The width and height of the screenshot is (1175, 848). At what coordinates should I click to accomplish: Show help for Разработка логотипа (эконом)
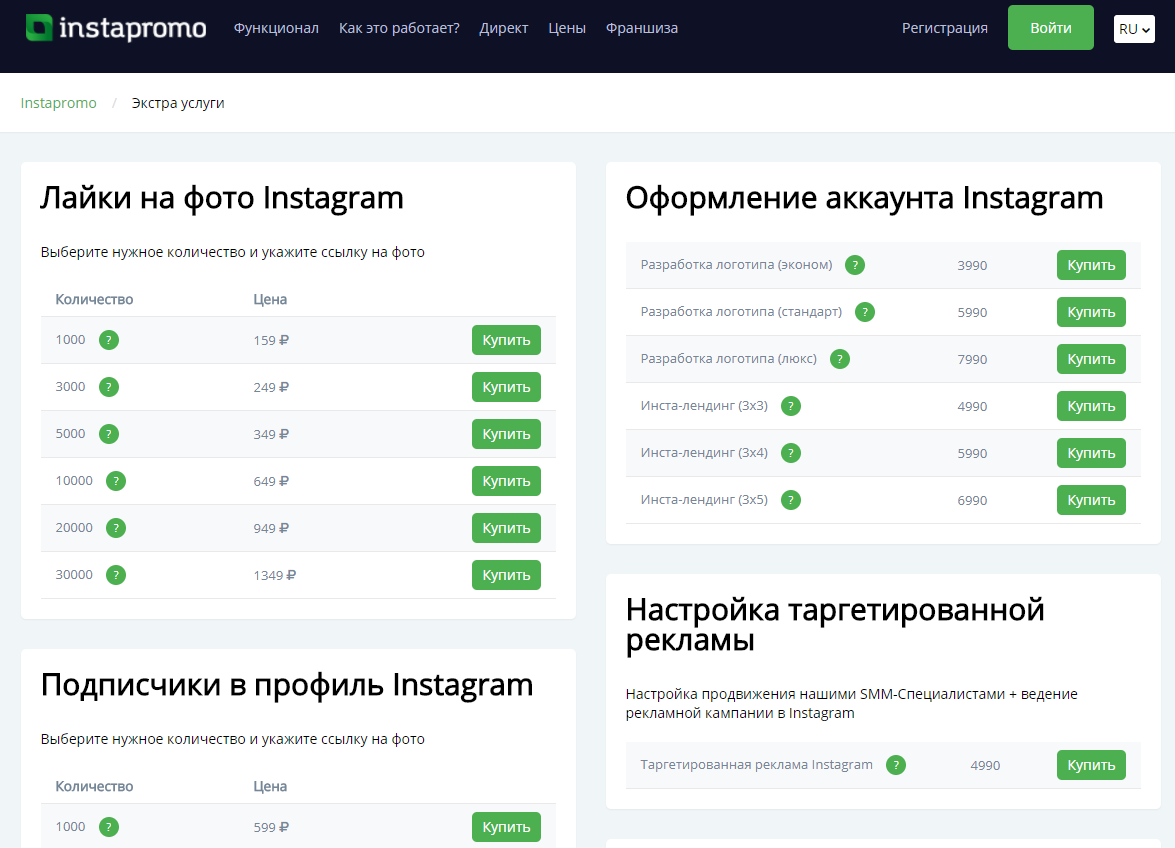click(x=854, y=265)
